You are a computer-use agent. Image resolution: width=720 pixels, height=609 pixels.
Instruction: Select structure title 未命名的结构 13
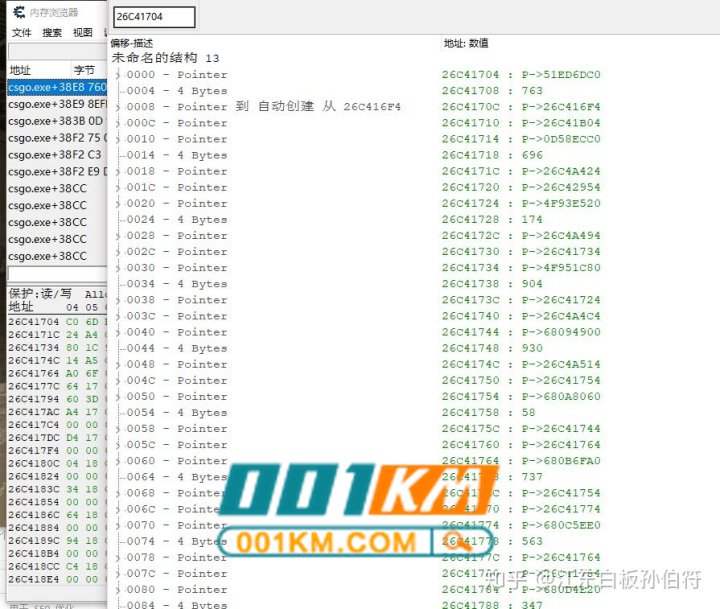(165, 58)
